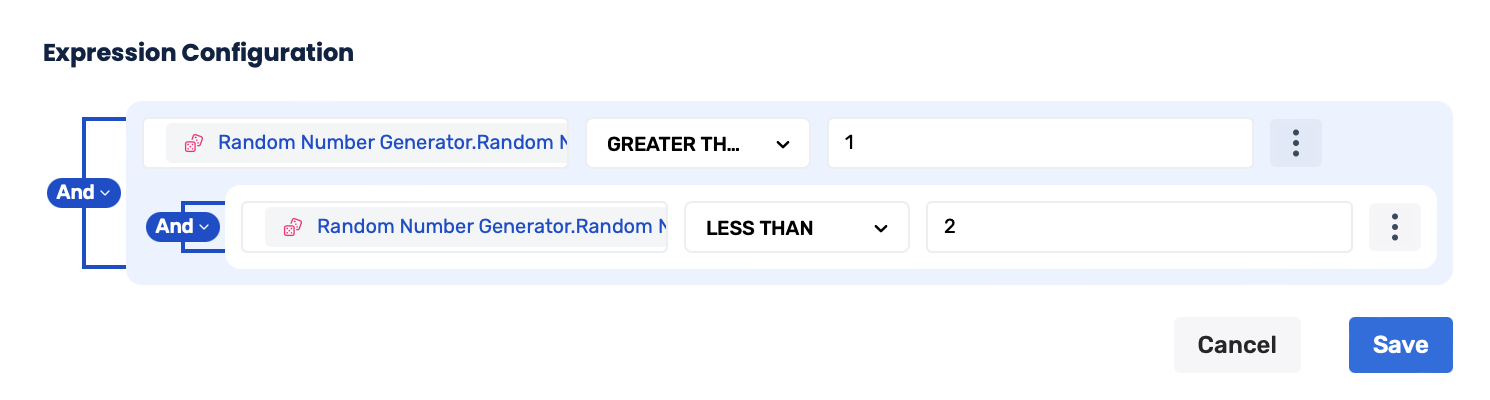Change the outer And logical operator
Screen dimensions: 1490x400
tap(83, 193)
